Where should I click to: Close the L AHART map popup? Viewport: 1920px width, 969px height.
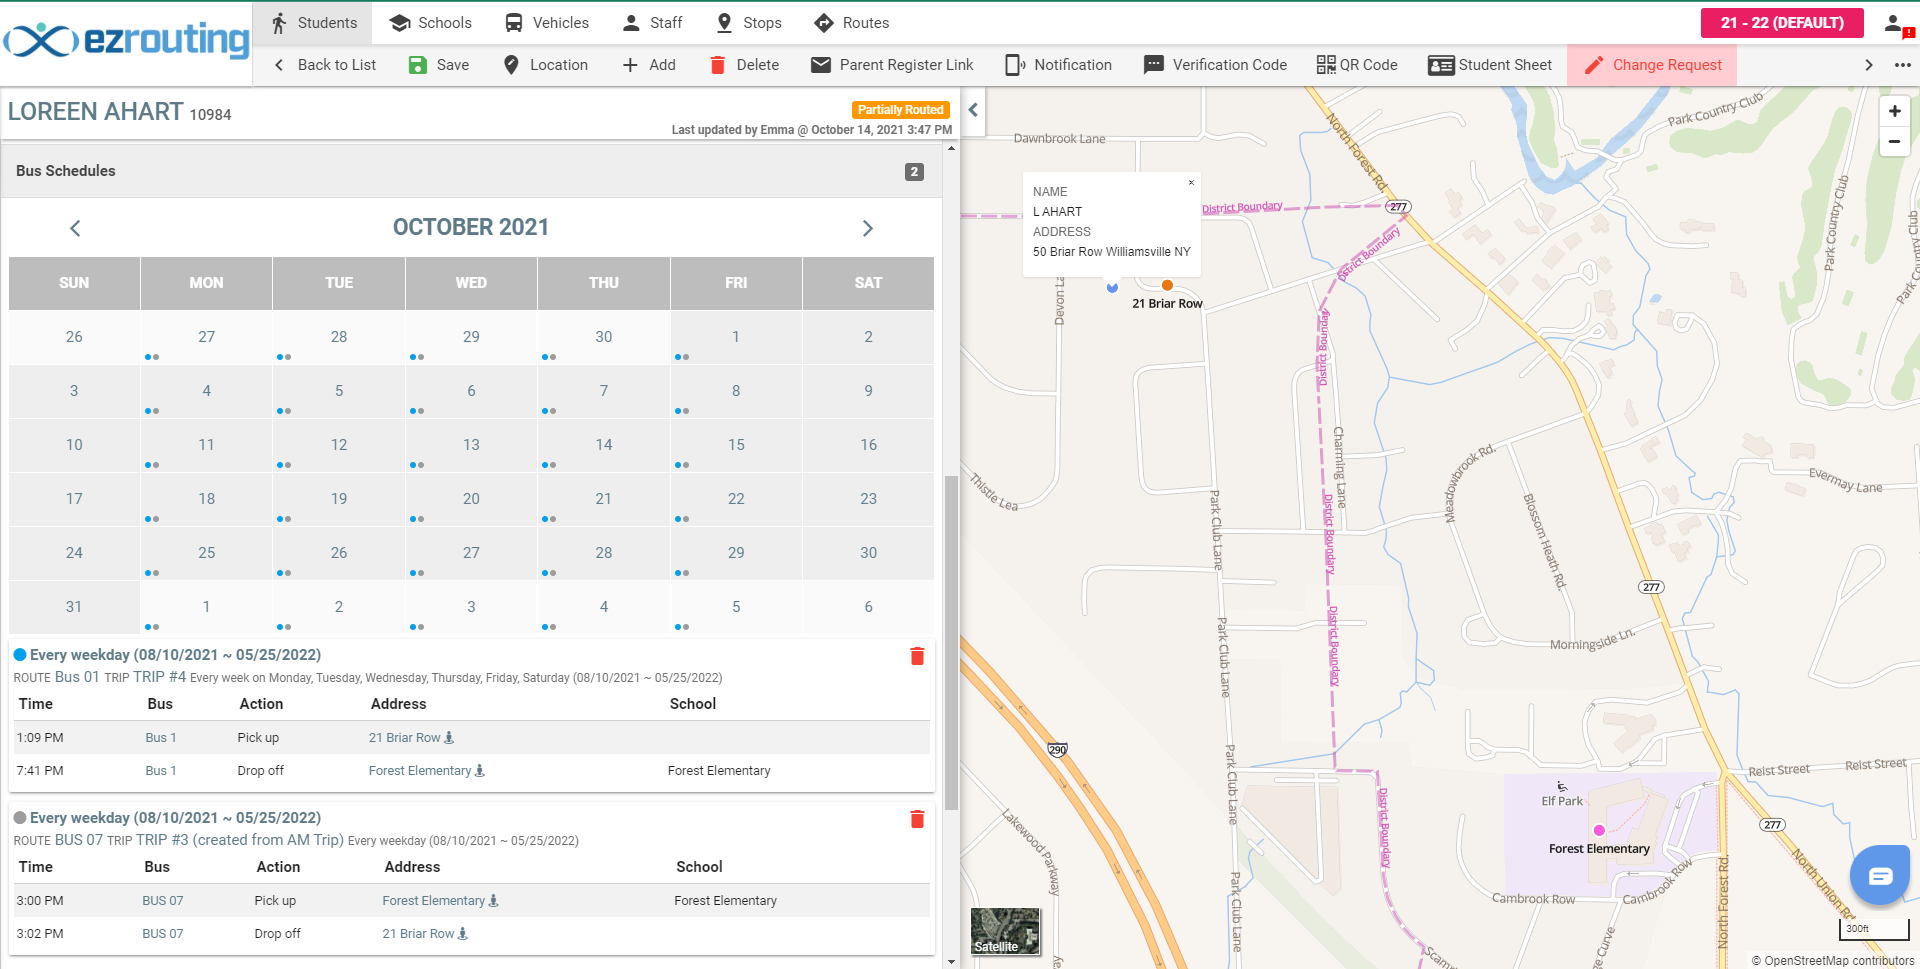tap(1191, 183)
